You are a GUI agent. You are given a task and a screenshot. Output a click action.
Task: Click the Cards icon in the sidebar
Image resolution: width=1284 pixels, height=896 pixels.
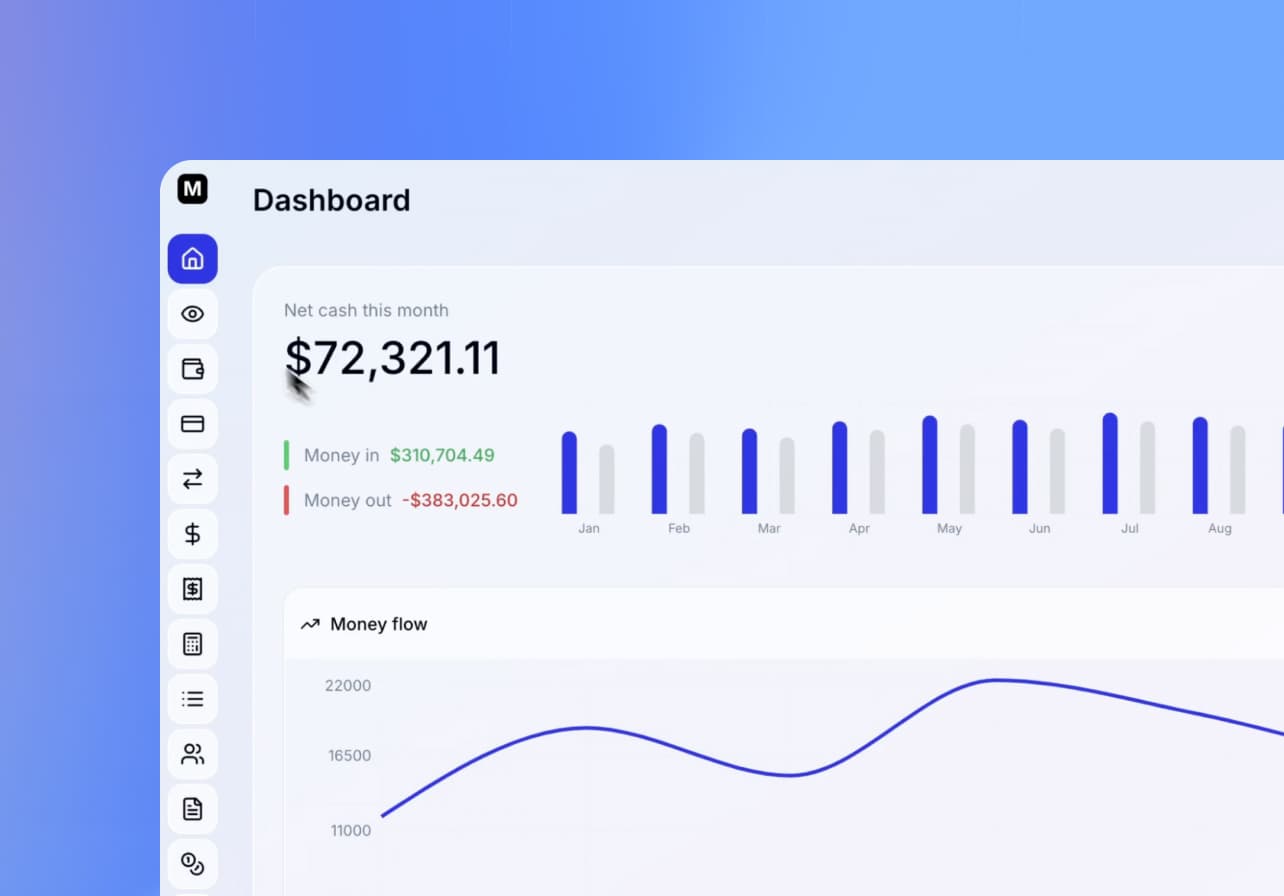pyautogui.click(x=192, y=424)
